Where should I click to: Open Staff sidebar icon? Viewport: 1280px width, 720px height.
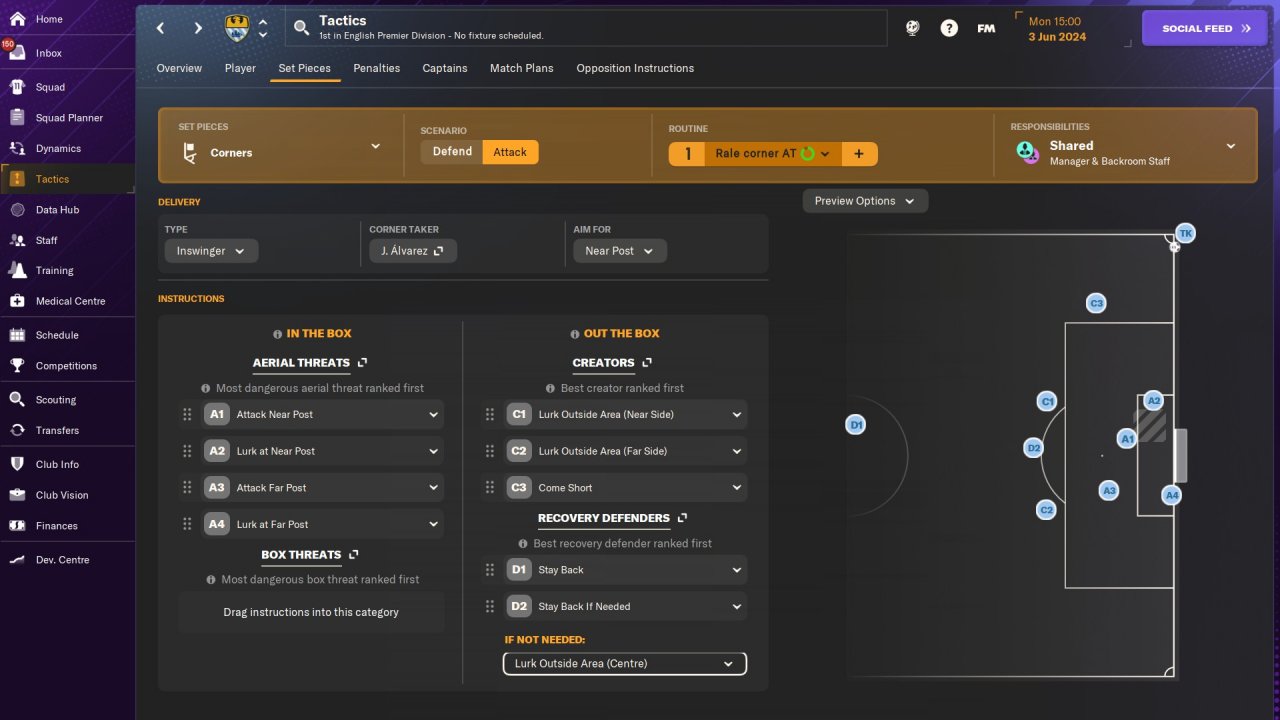click(x=17, y=240)
